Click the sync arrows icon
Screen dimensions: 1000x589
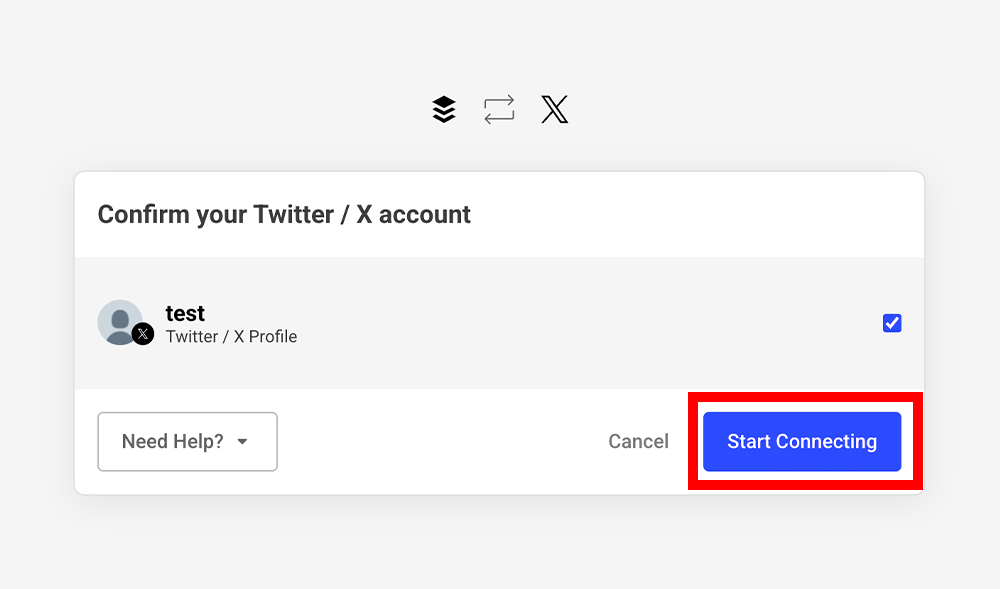point(499,109)
